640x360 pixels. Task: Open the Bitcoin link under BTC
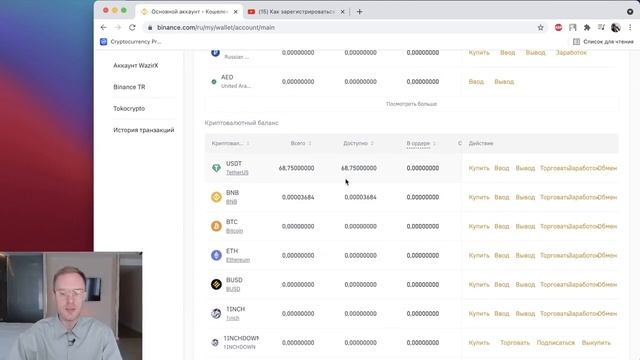[x=234, y=231]
